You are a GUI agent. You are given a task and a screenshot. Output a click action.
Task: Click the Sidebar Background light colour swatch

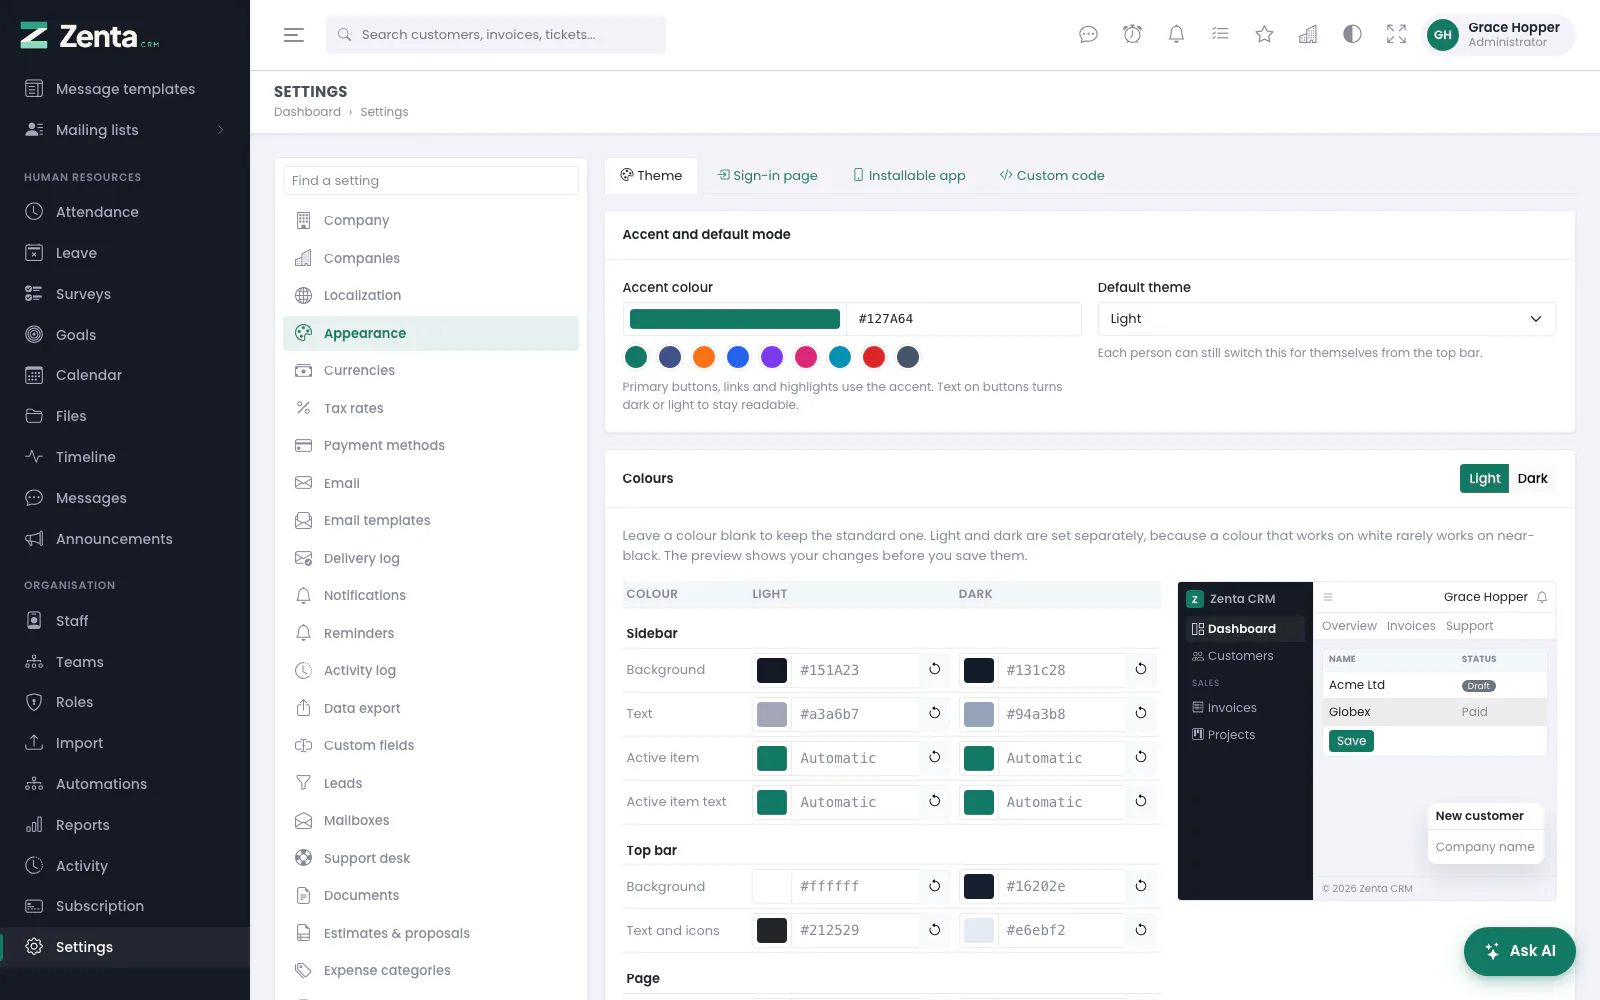click(x=772, y=670)
